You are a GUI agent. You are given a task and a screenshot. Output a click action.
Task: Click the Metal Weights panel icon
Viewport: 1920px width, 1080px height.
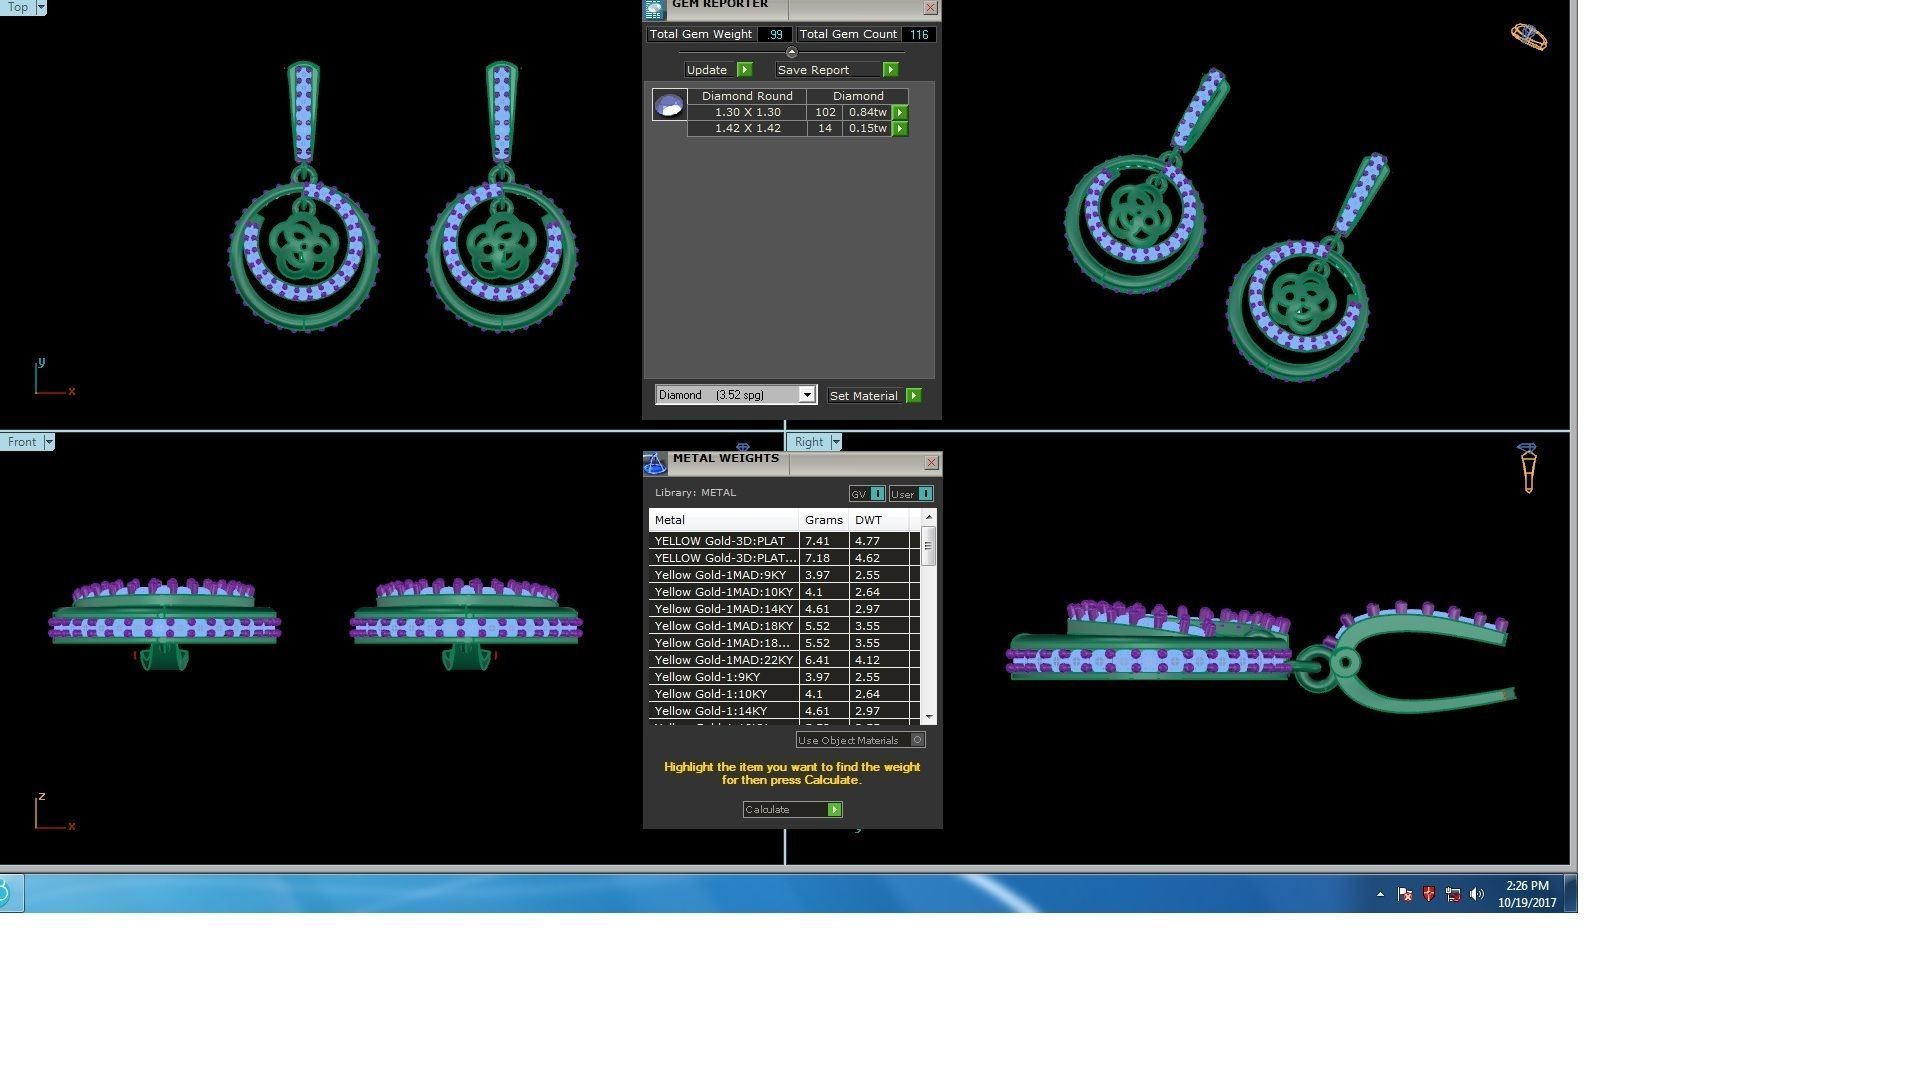655,463
